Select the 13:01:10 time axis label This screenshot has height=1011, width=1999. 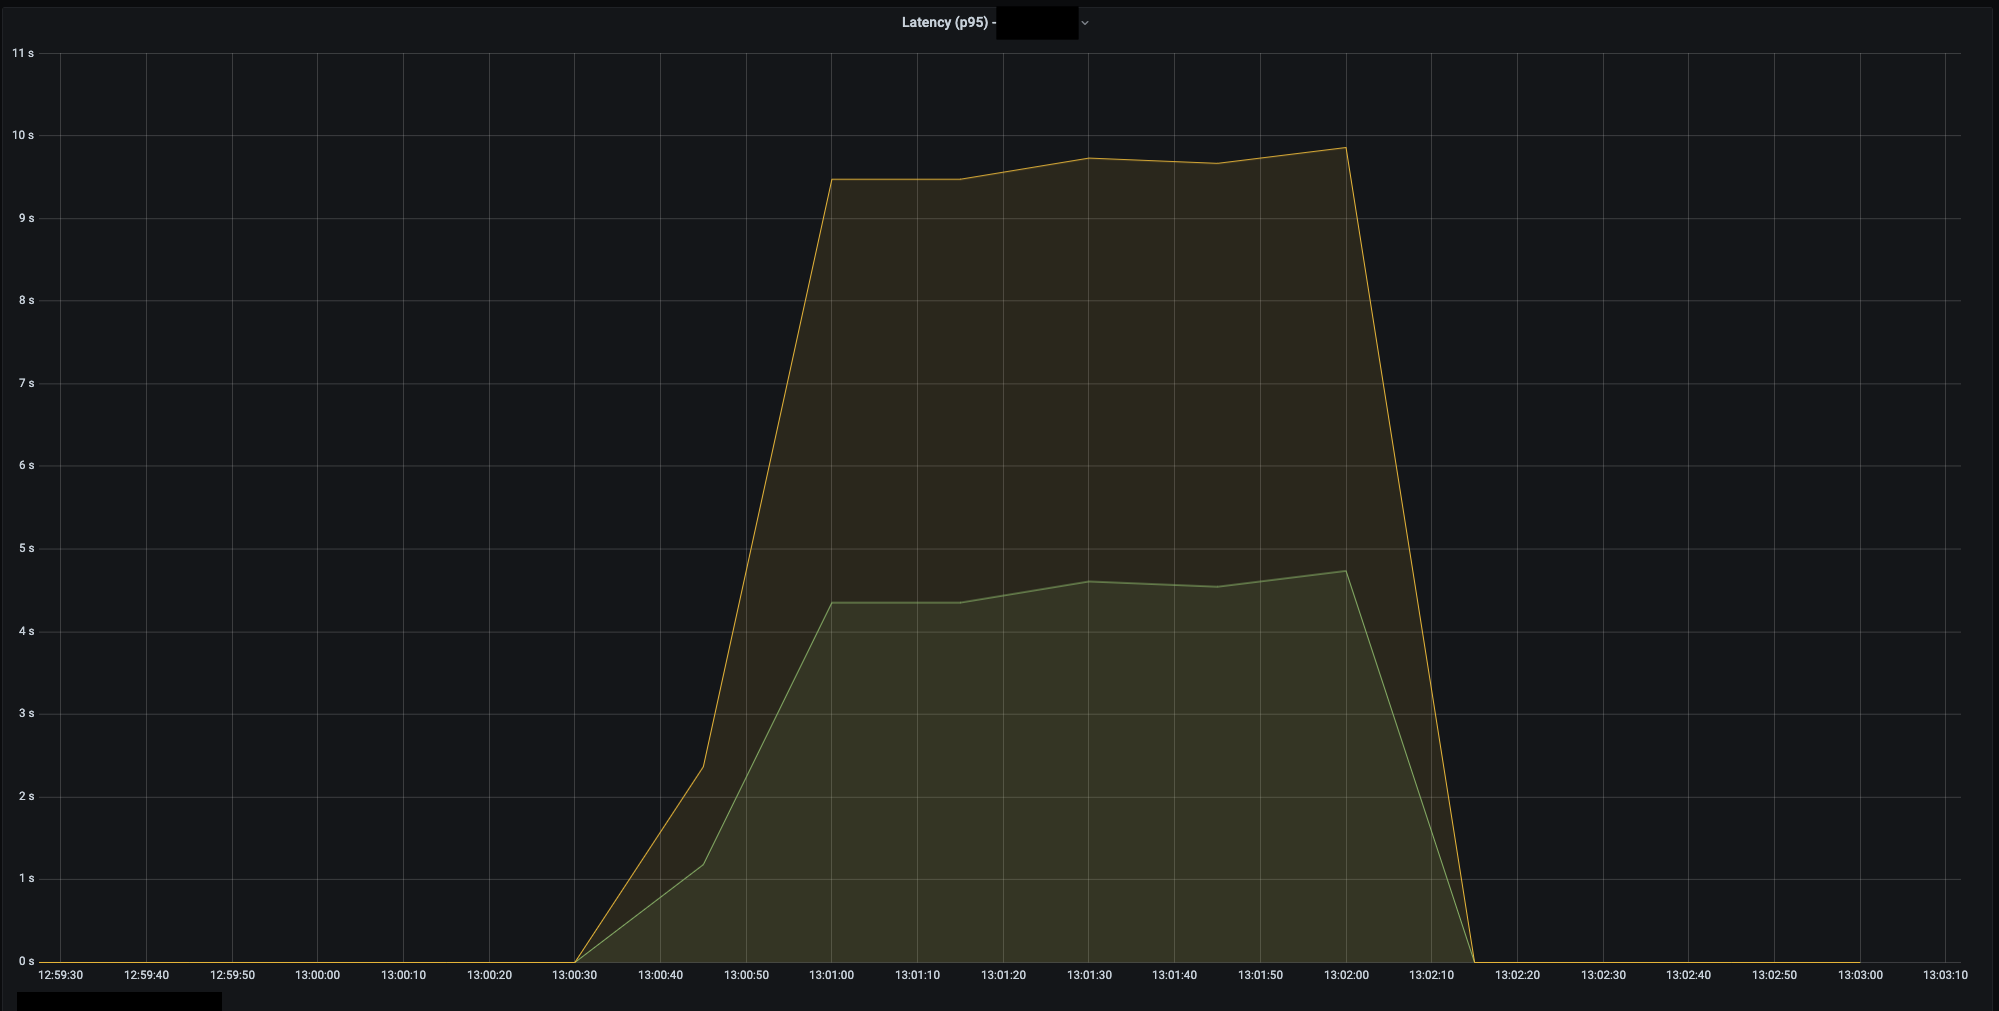[x=918, y=975]
